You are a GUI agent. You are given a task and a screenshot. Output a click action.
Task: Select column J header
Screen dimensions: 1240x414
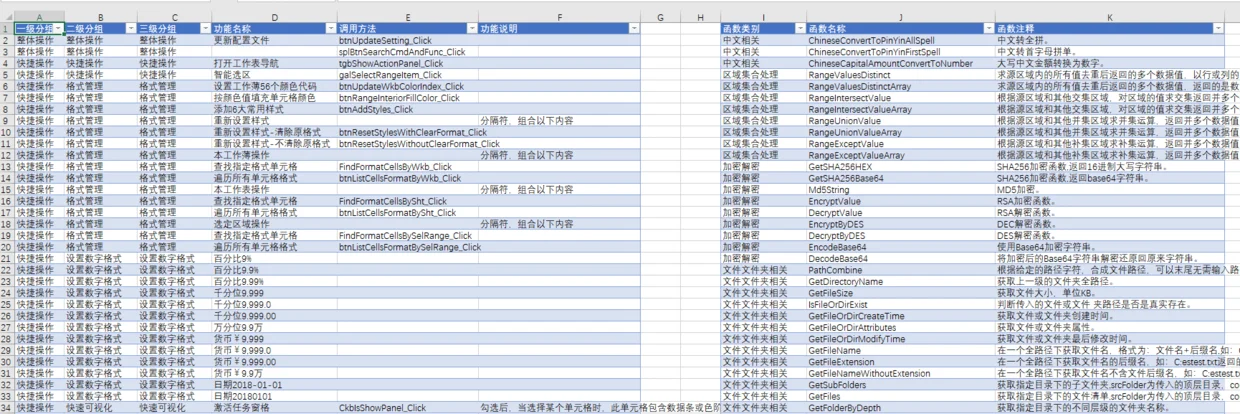(900, 18)
